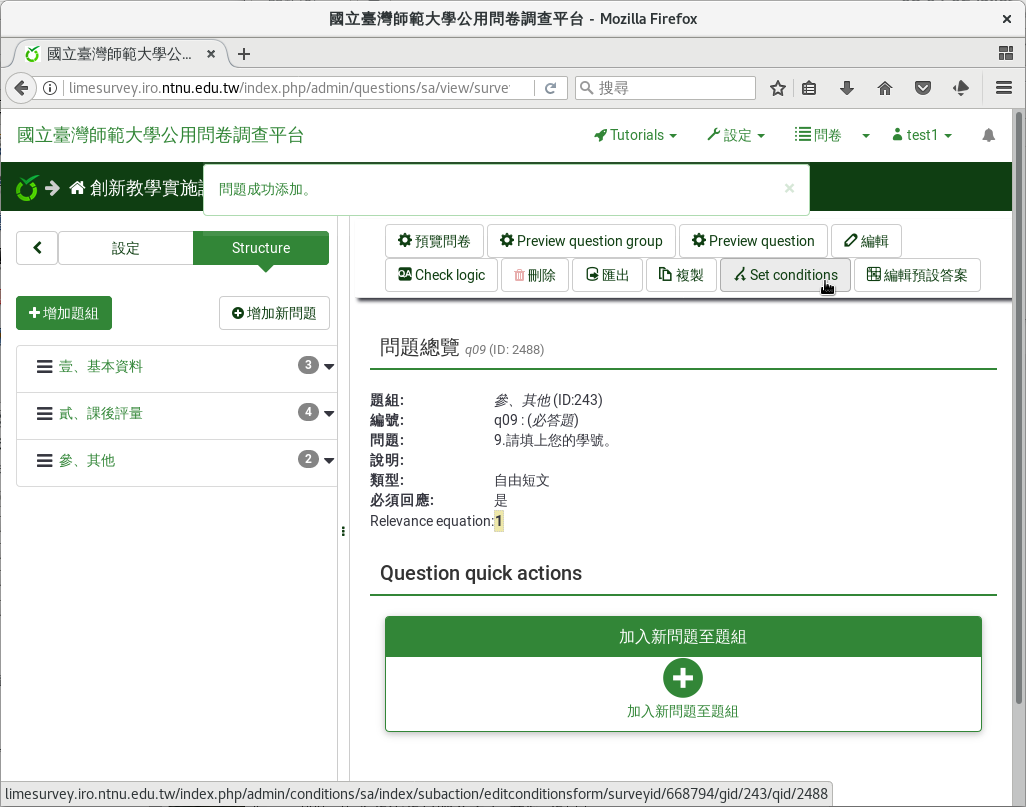Reload the page with refresh icon
The image size is (1026, 807).
click(x=550, y=88)
